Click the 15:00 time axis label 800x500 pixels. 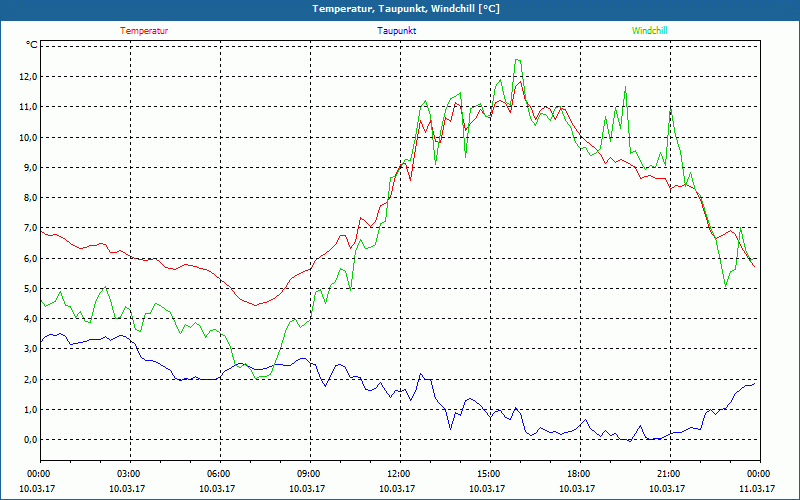pos(490,474)
